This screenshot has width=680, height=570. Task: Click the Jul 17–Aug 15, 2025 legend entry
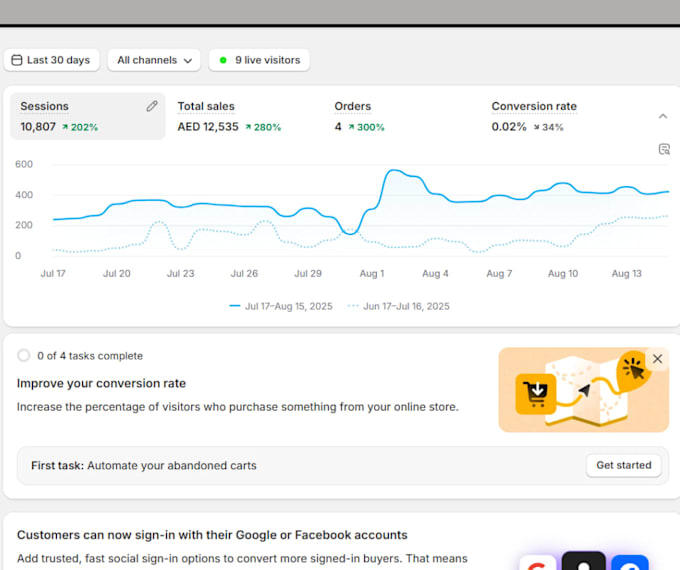[281, 306]
